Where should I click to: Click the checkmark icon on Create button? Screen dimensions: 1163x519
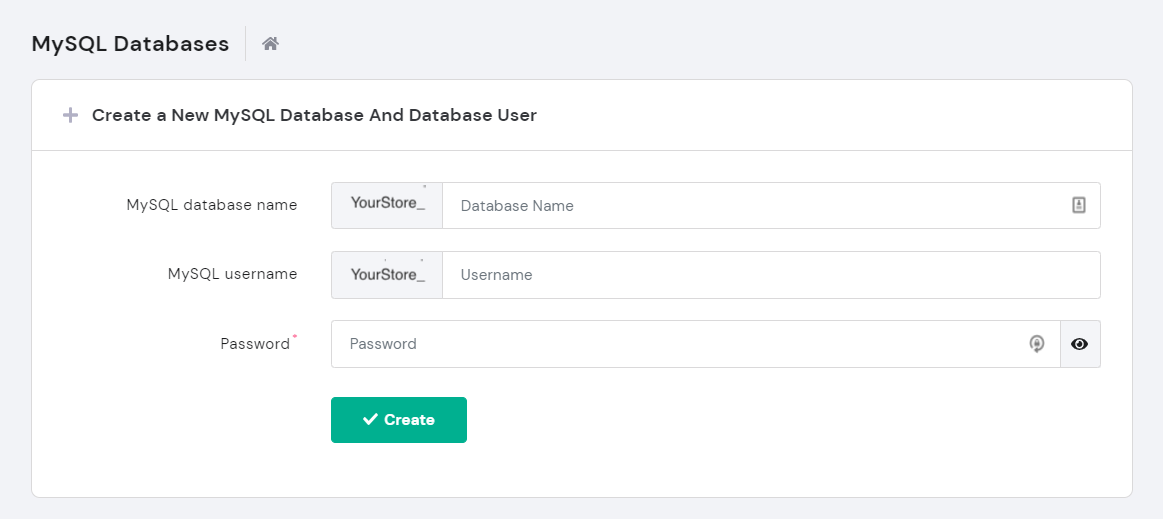point(370,420)
